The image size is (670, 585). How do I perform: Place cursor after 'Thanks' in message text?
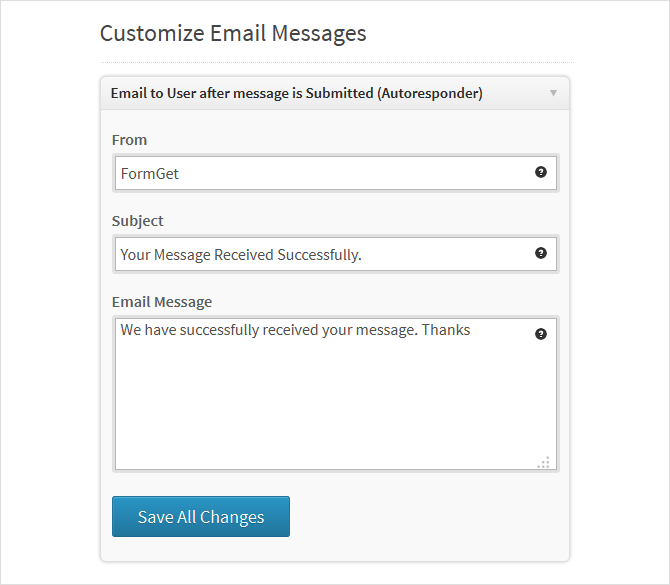(471, 329)
